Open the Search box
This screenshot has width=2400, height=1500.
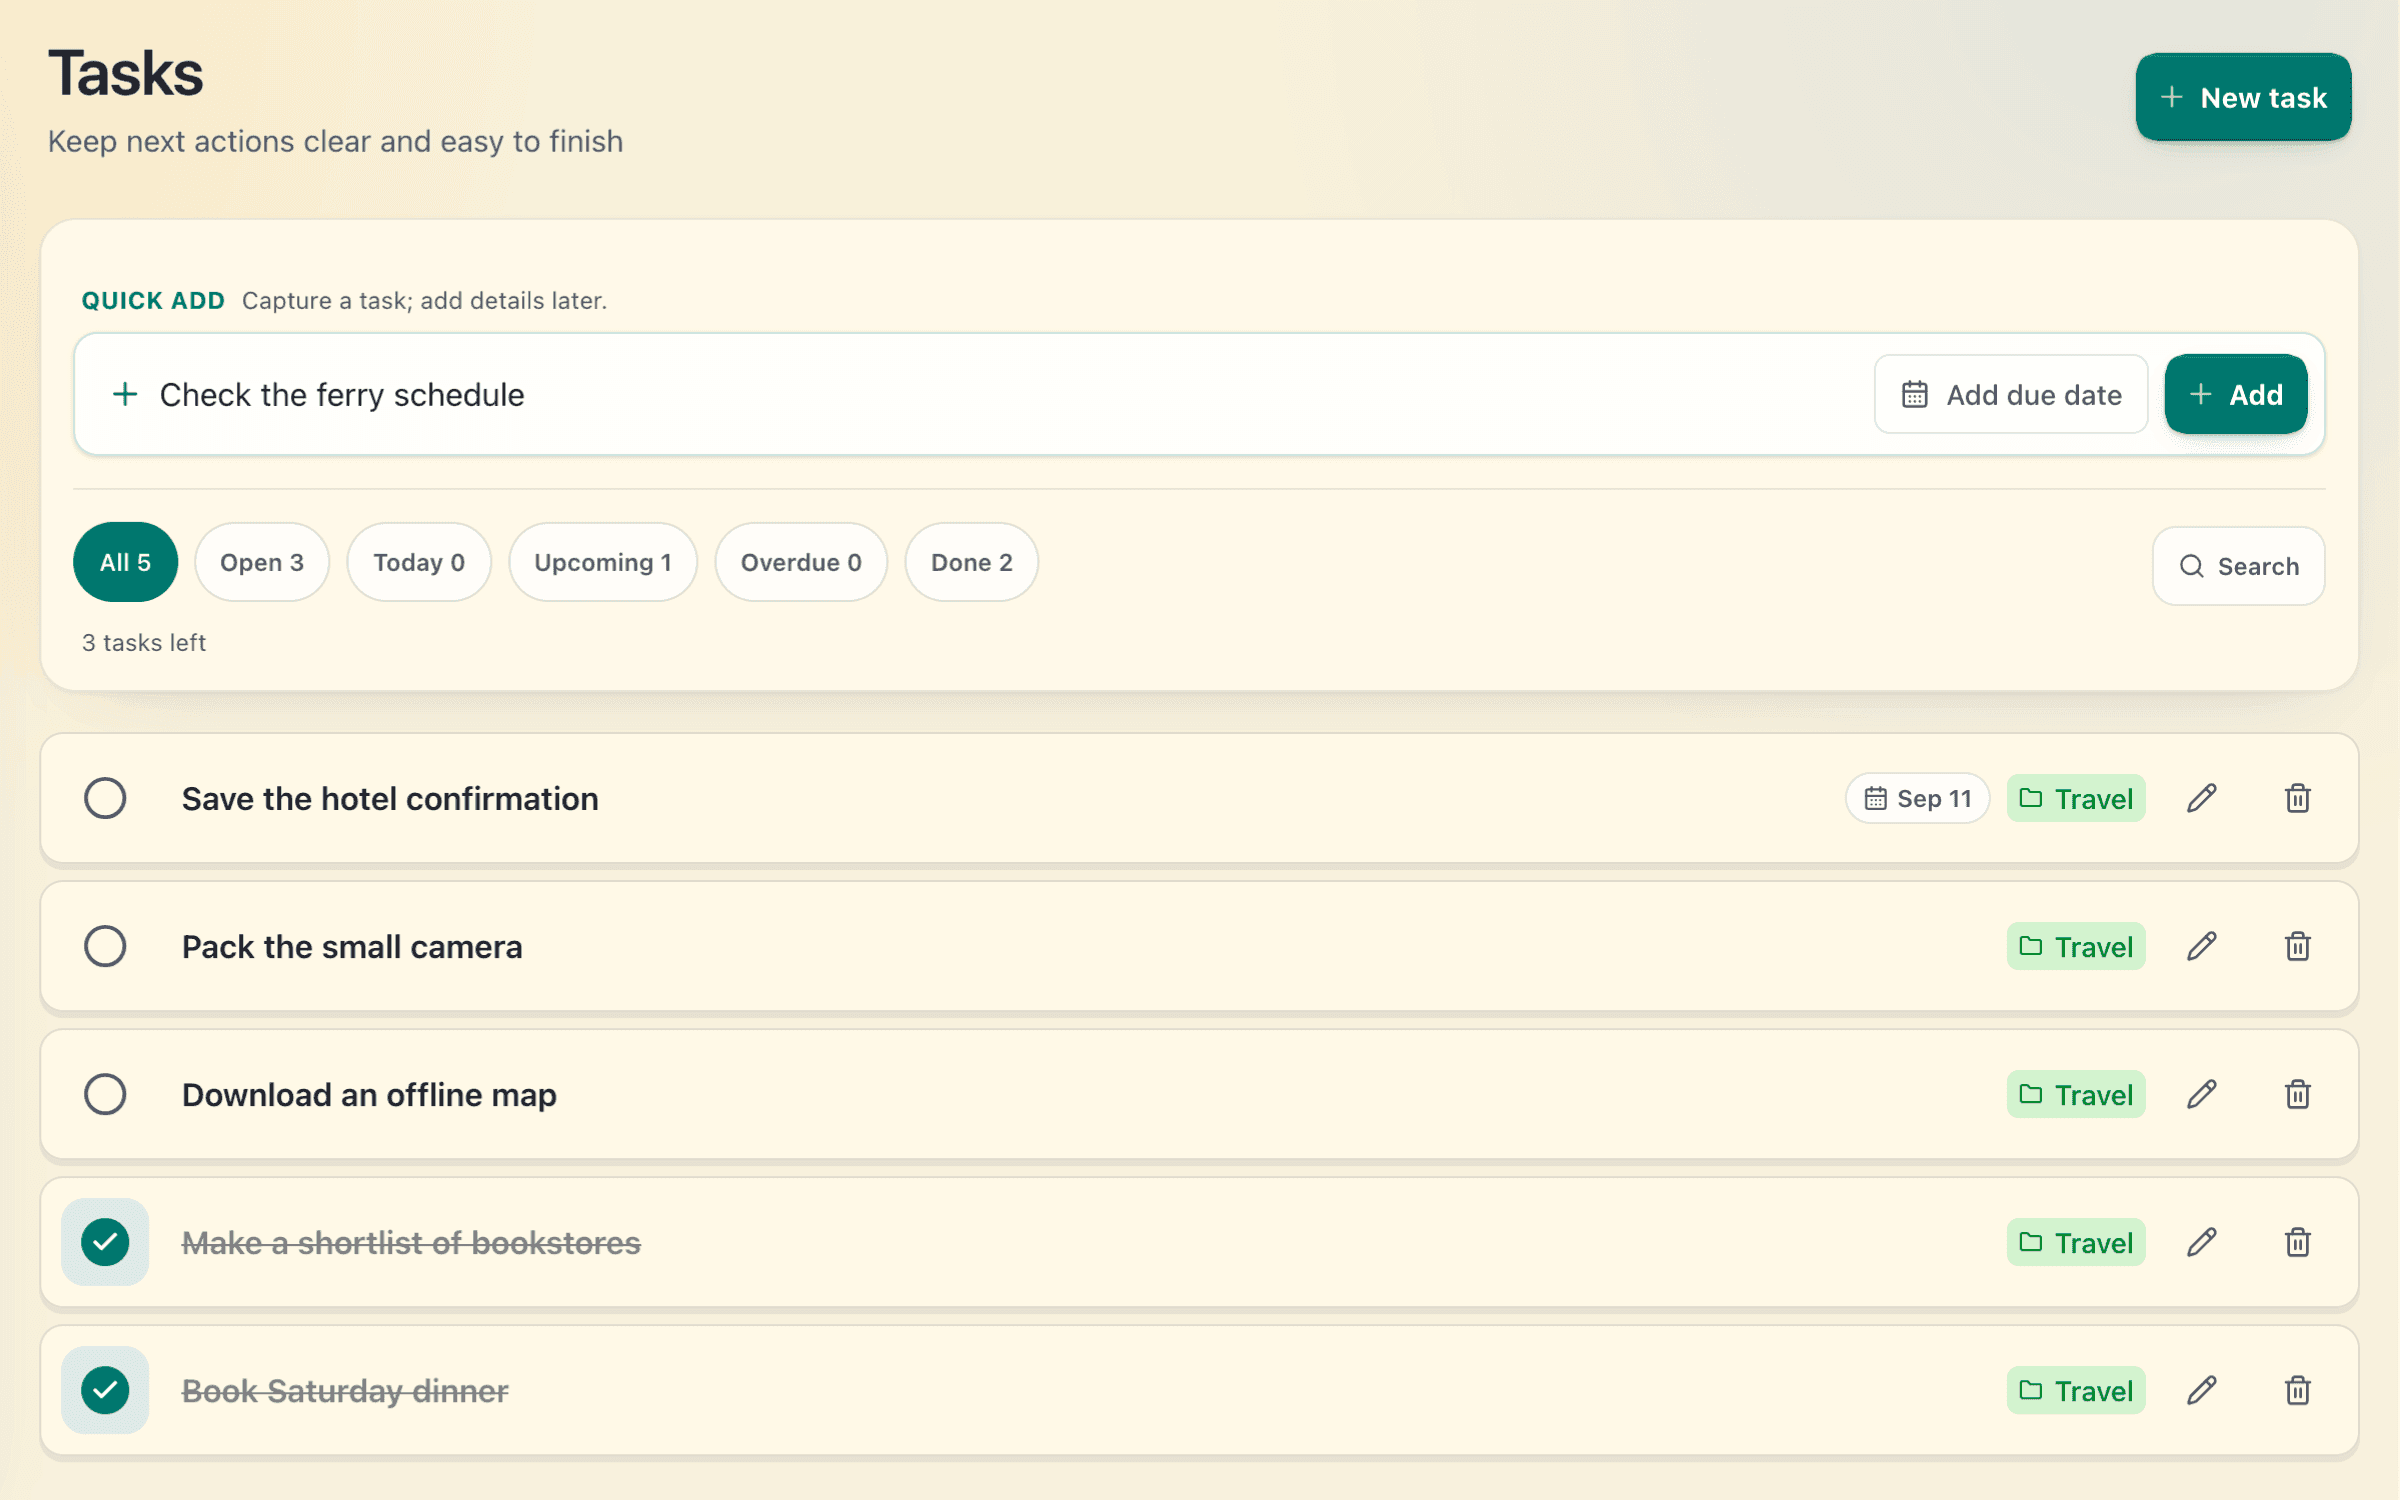click(x=2238, y=566)
